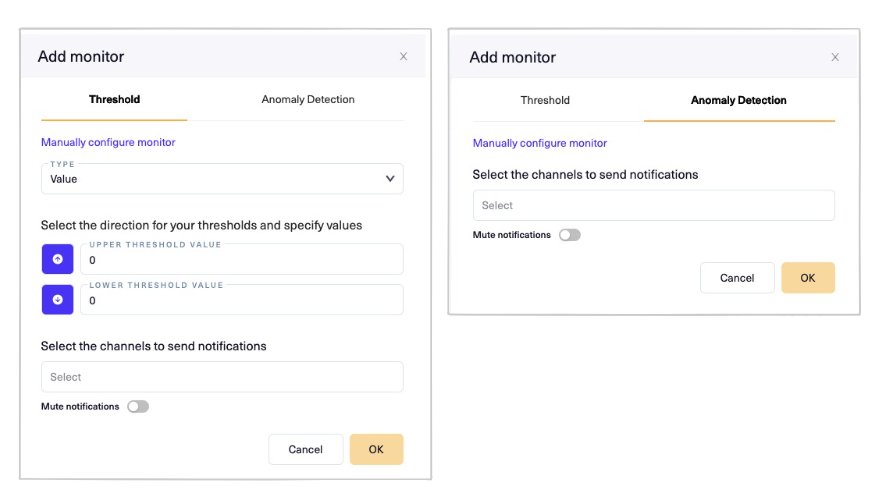This screenshot has width=886, height=504.
Task: Close the Add monitor dialog showing Anomaly Detection
Action: [x=835, y=57]
